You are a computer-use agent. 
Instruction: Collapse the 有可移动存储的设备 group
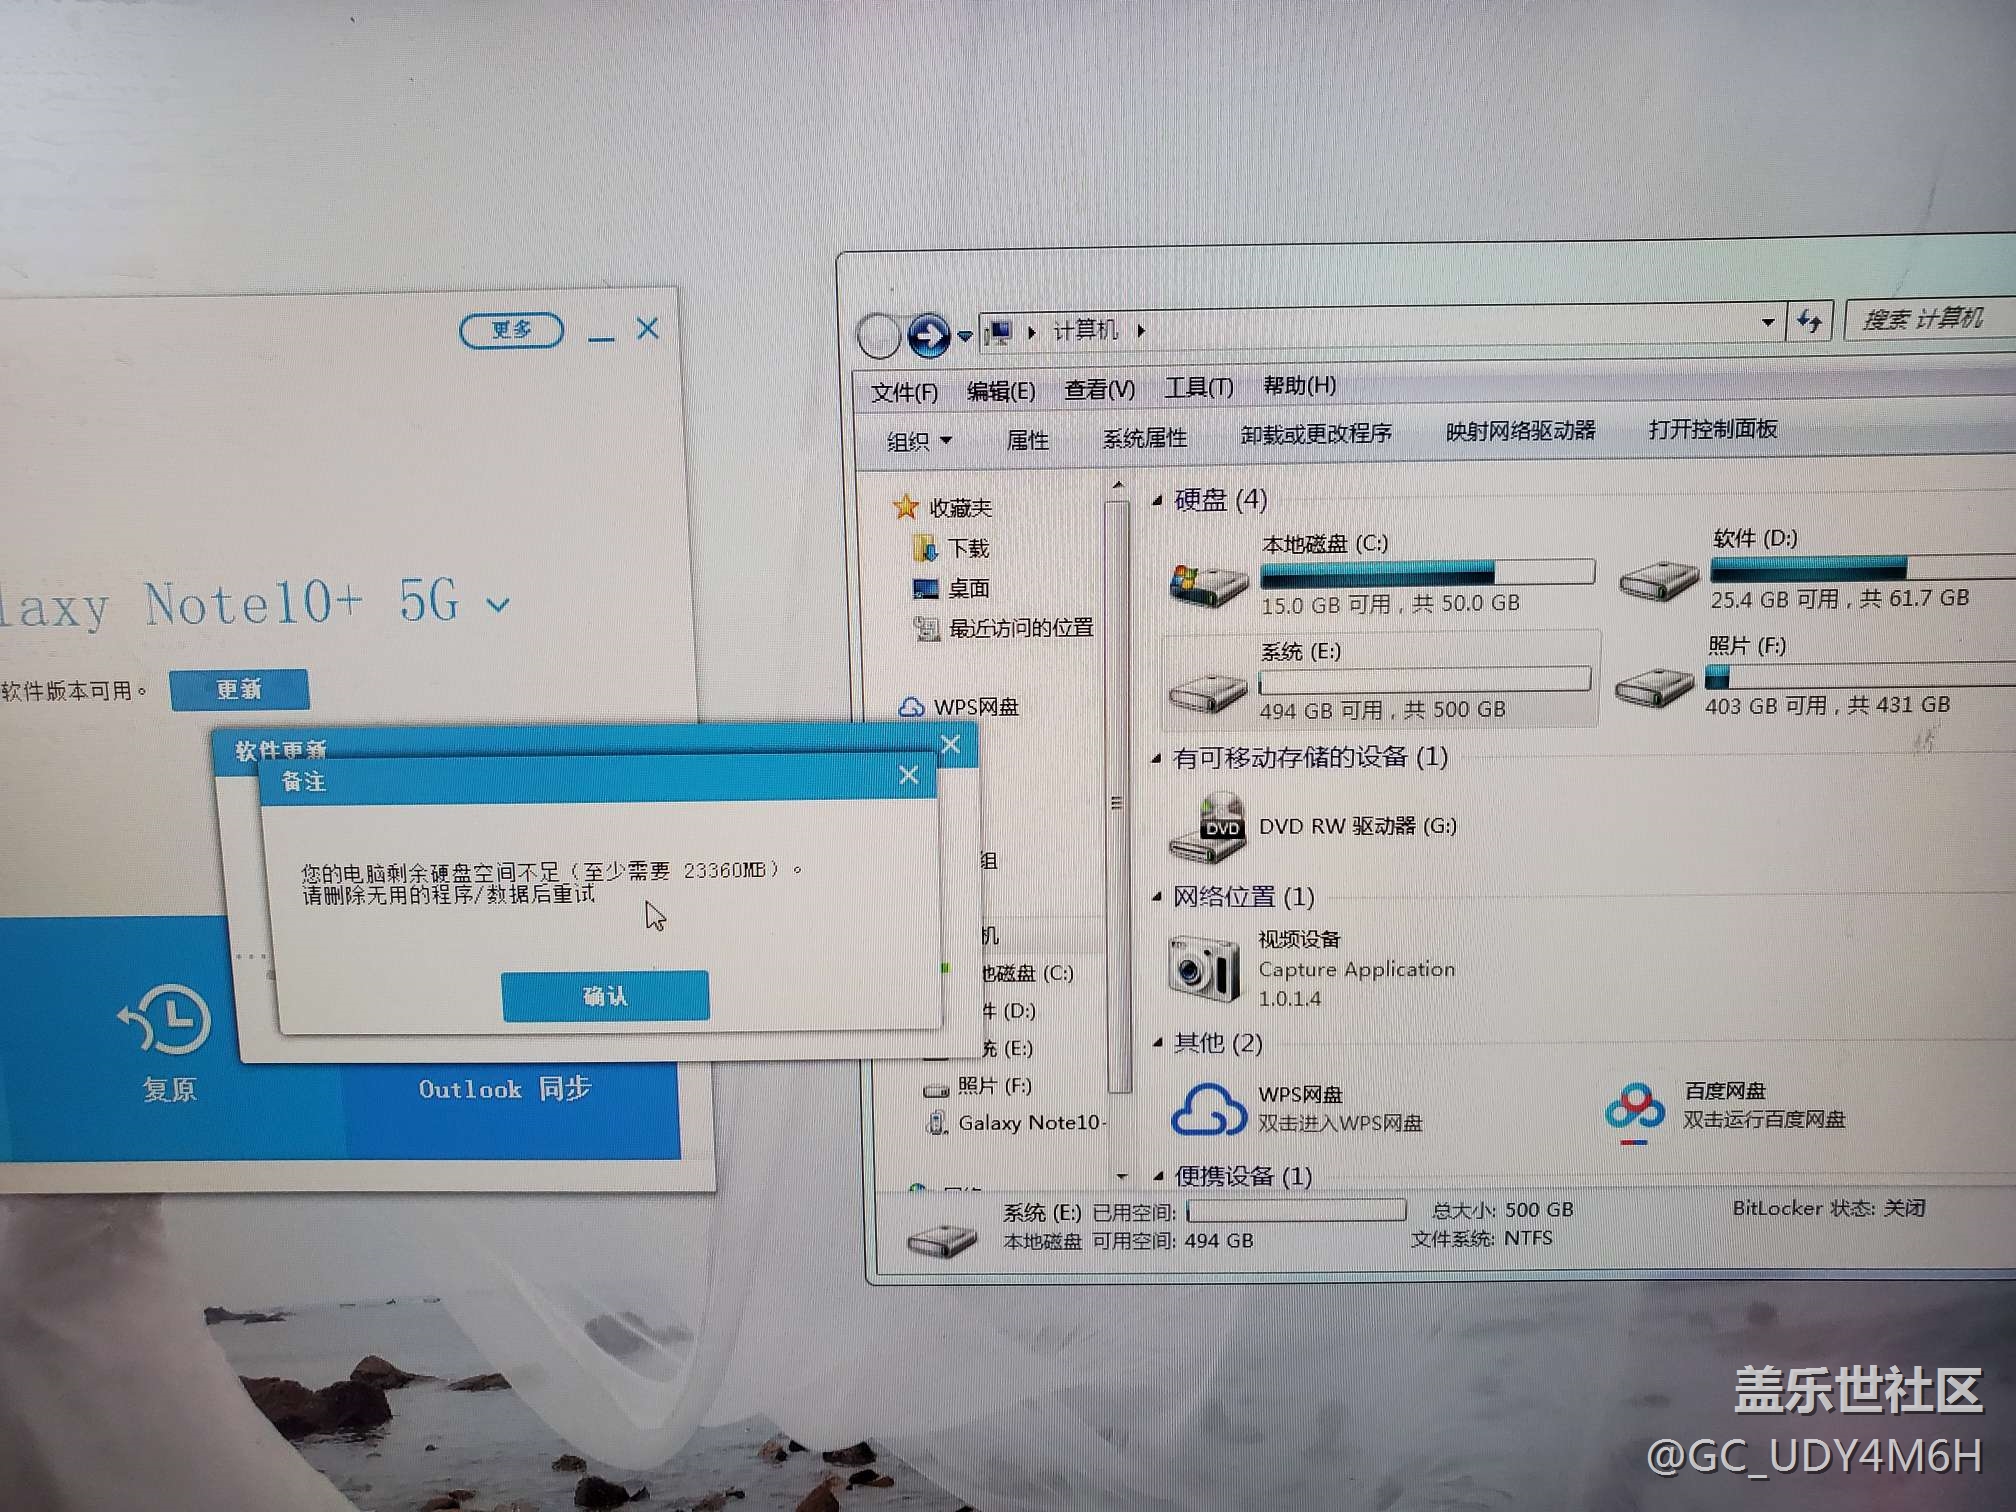click(x=1157, y=759)
